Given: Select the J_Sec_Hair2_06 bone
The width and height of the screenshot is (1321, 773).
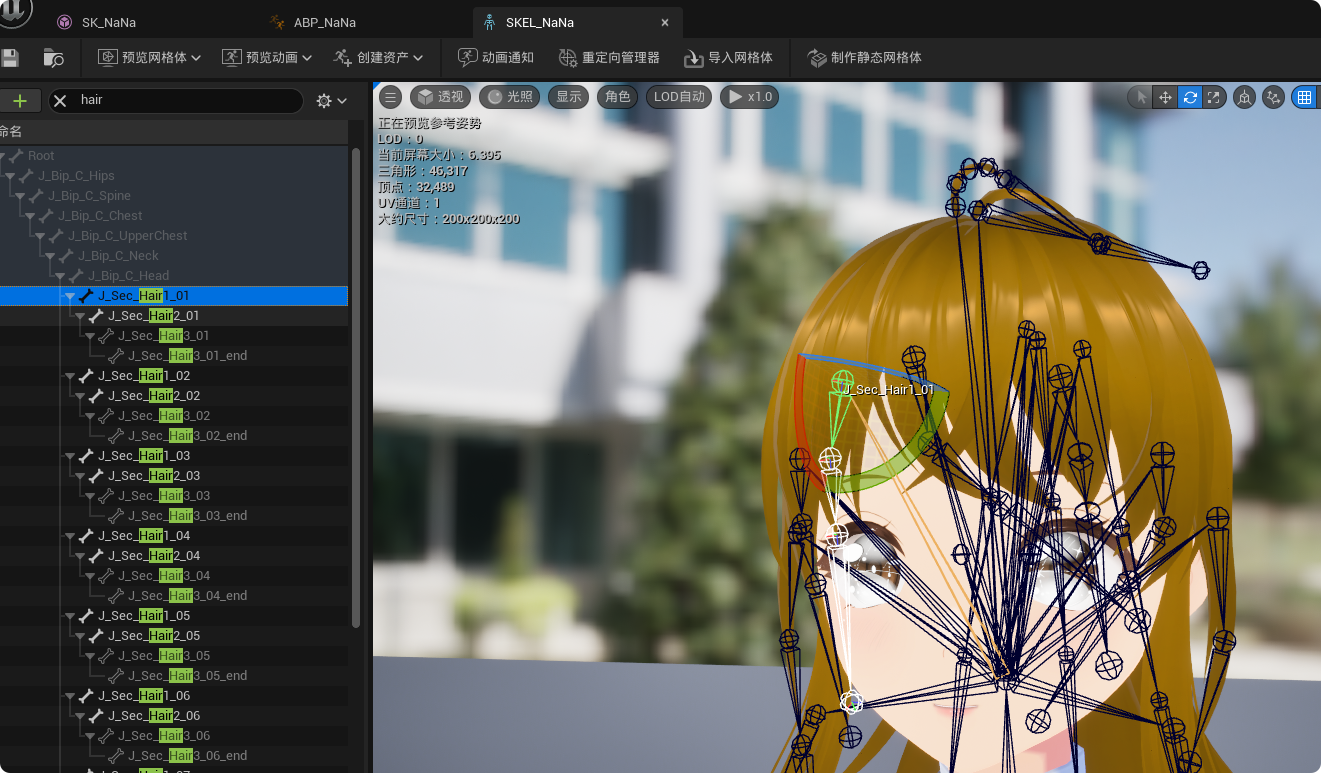Looking at the screenshot, I should click(x=154, y=716).
